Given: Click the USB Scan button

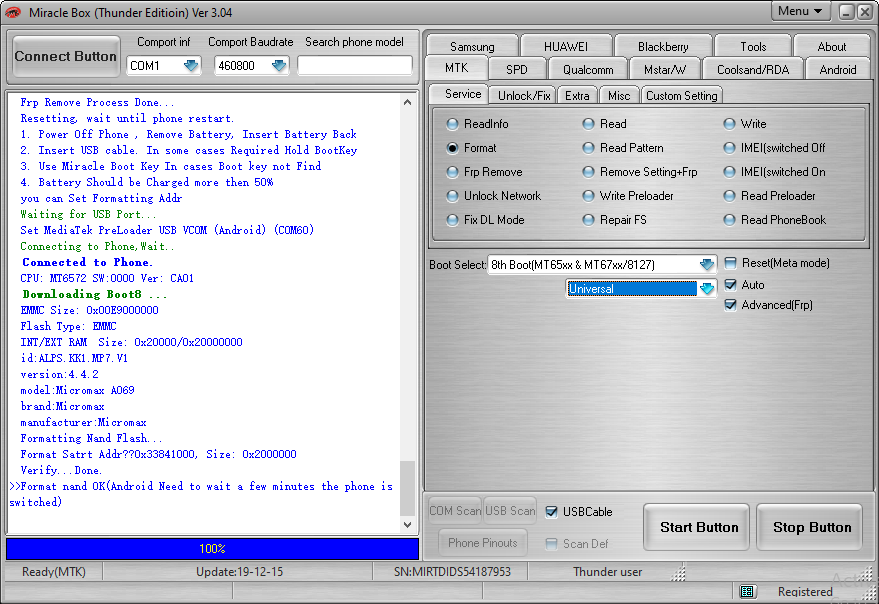Looking at the screenshot, I should (x=510, y=511).
